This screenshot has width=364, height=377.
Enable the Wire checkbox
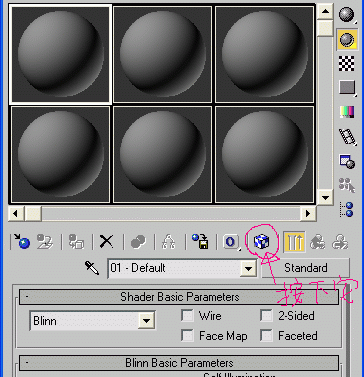[x=187, y=315]
